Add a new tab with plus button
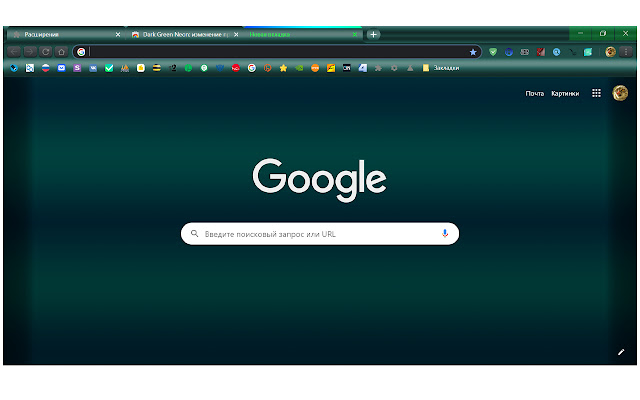This screenshot has height=400, width=640. pyautogui.click(x=373, y=34)
